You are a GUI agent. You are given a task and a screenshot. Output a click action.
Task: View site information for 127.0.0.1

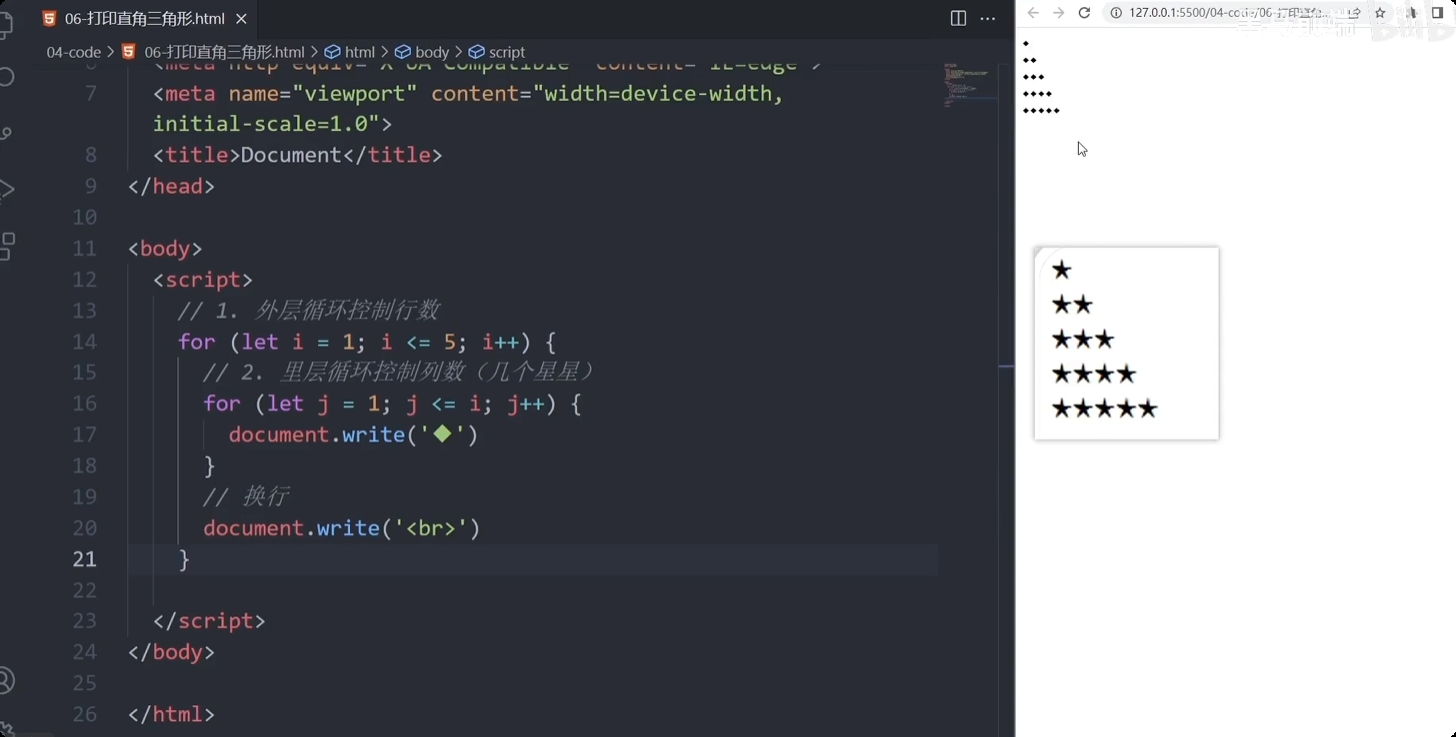pyautogui.click(x=1116, y=13)
